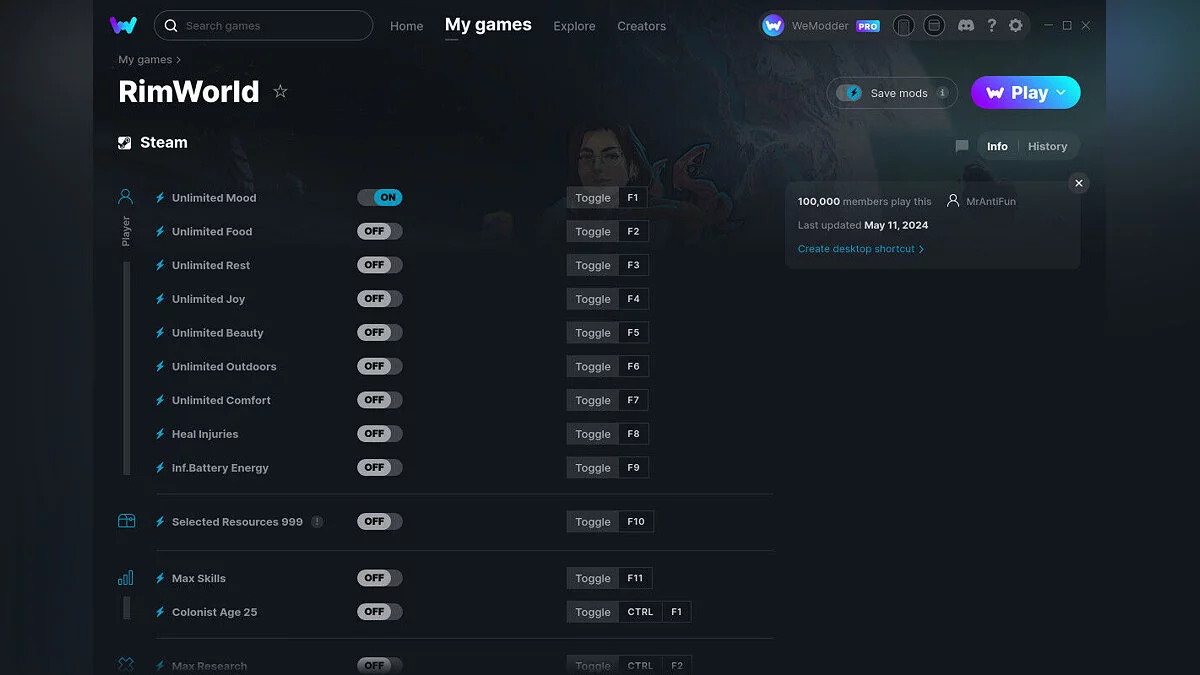Viewport: 1200px width, 675px height.
Task: Open the Explore tab
Action: pos(574,26)
